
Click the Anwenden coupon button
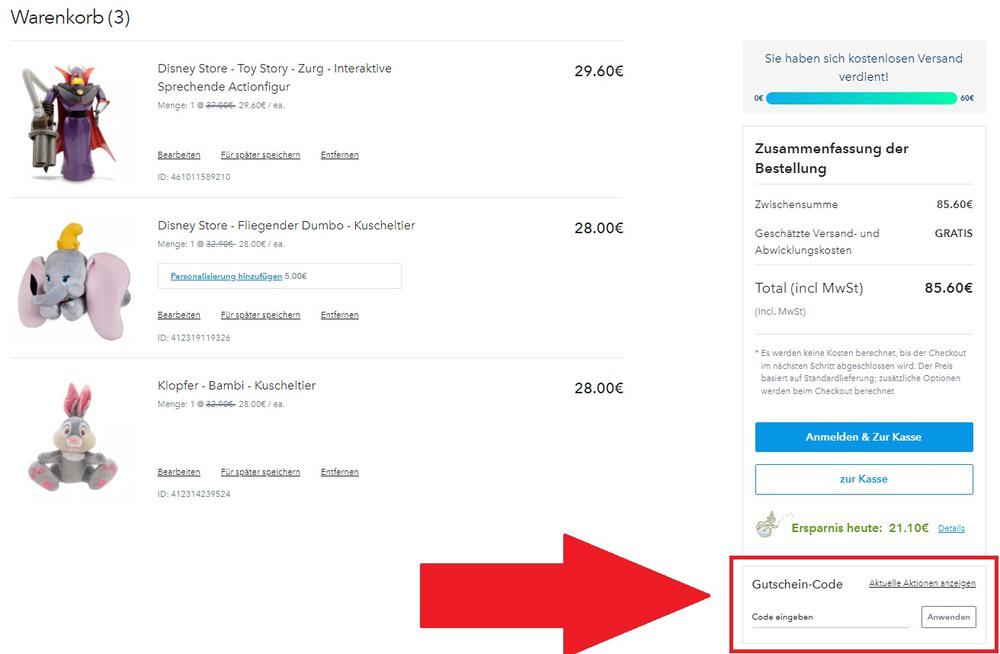click(948, 617)
